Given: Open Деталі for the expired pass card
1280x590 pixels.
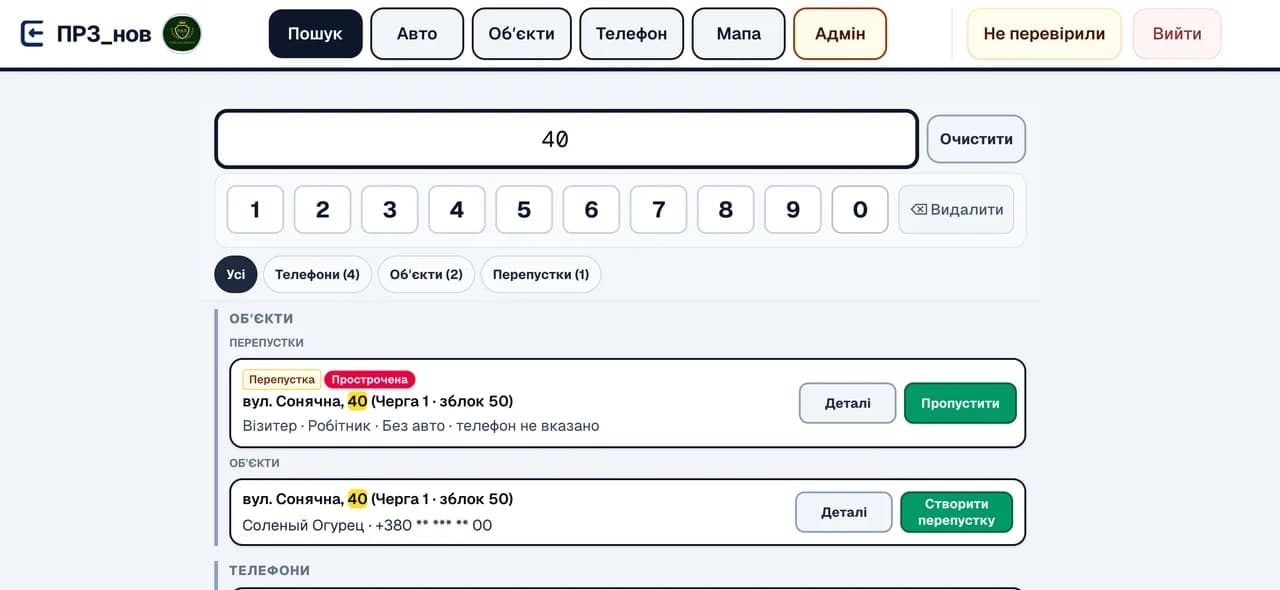Looking at the screenshot, I should click(x=847, y=403).
